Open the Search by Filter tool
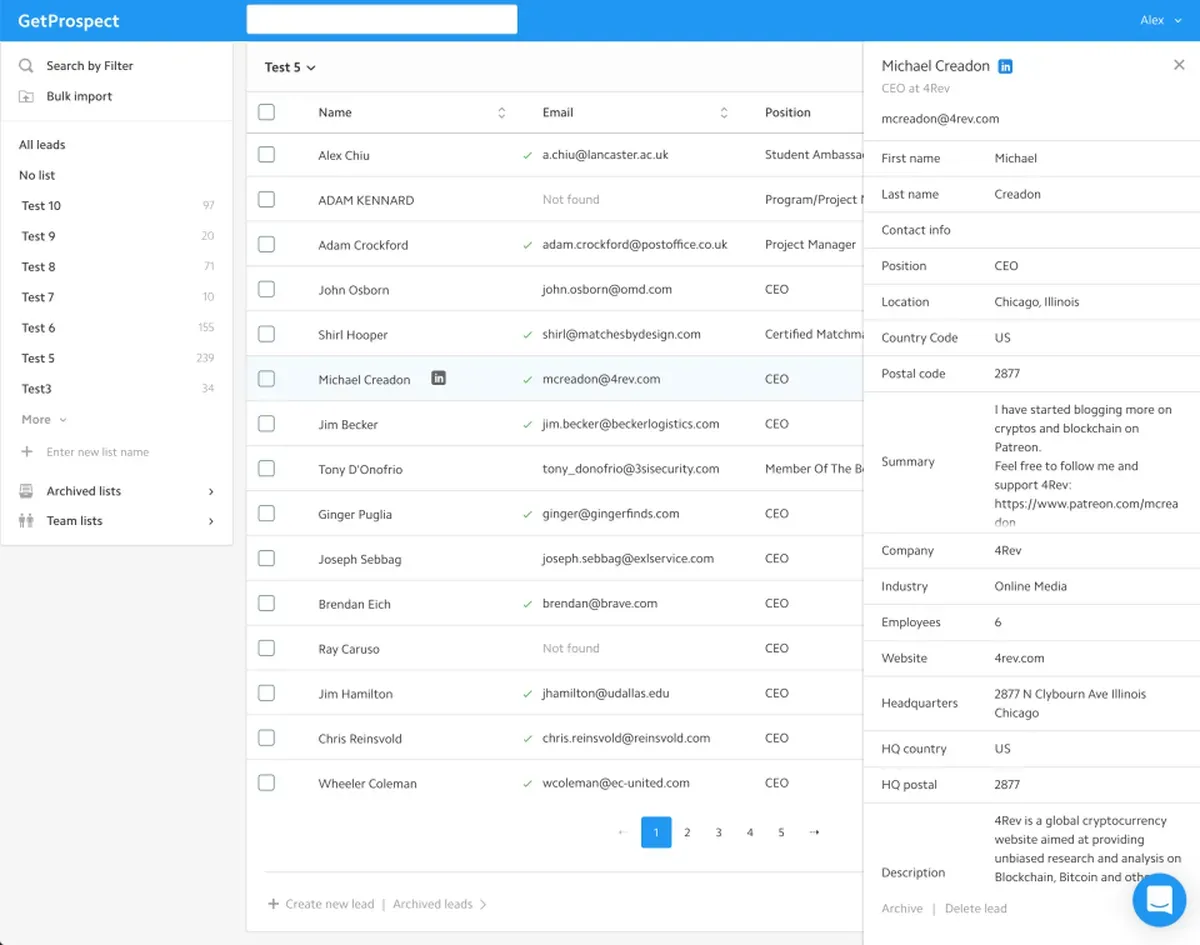Screen dimensions: 1200x945 (x=25, y=64)
